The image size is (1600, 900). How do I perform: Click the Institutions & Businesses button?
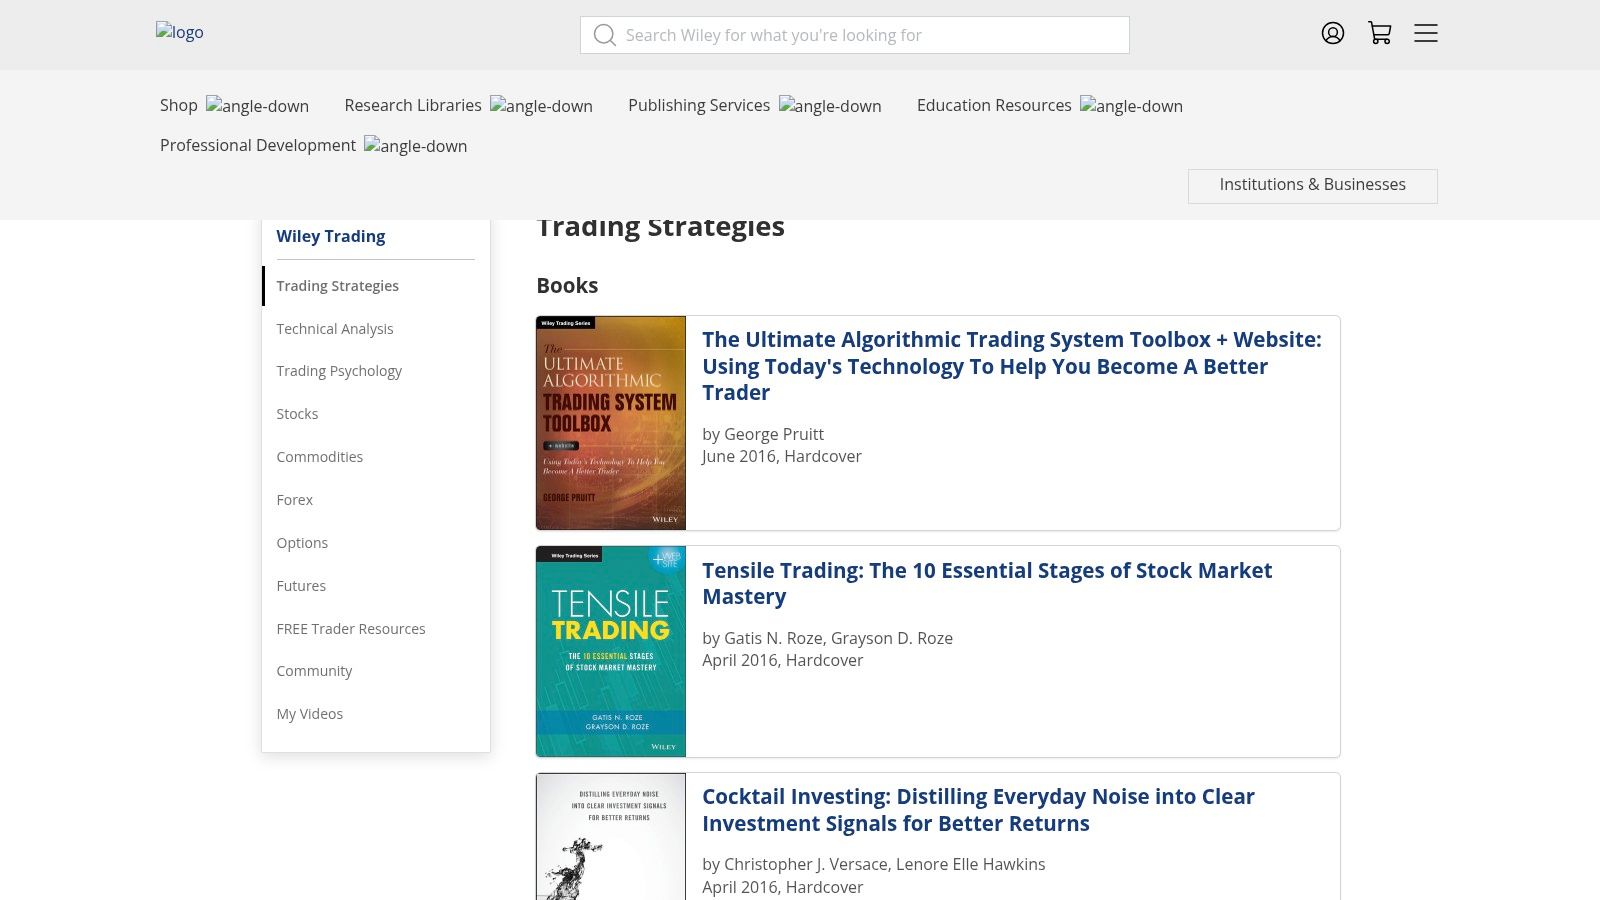[x=1313, y=185]
